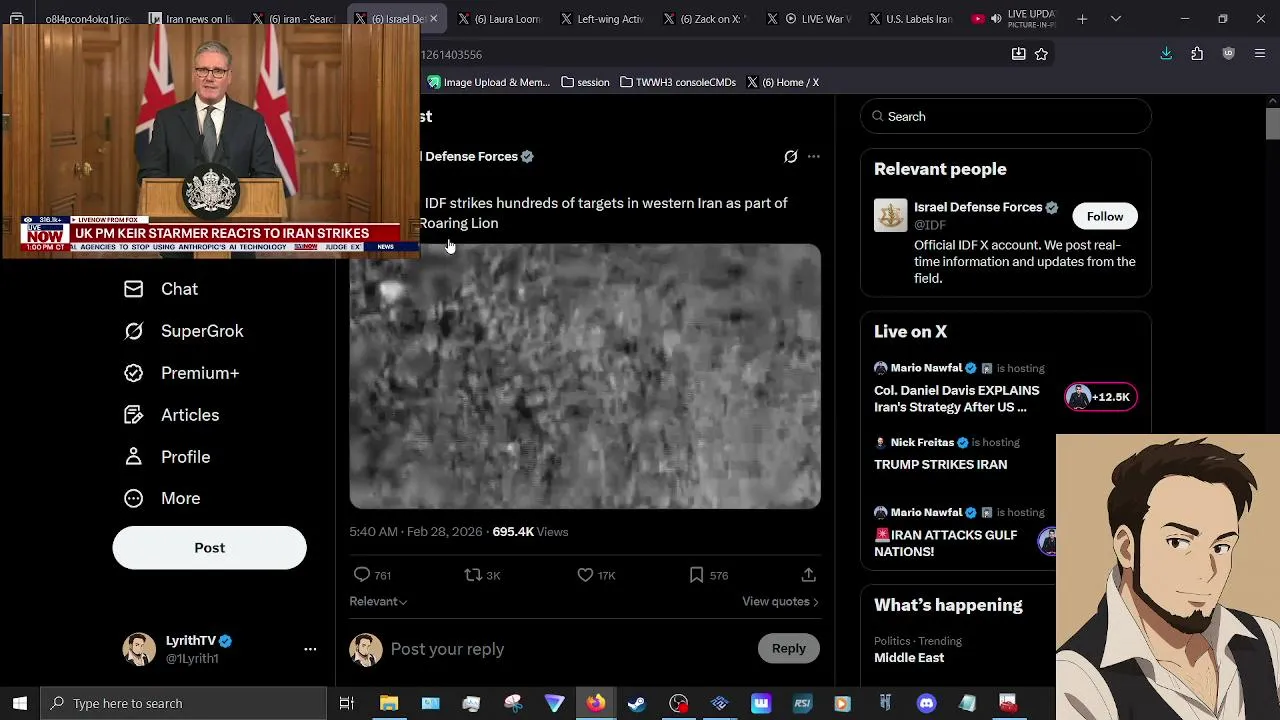Open Image Upload & Mem bookmark

coord(489,82)
